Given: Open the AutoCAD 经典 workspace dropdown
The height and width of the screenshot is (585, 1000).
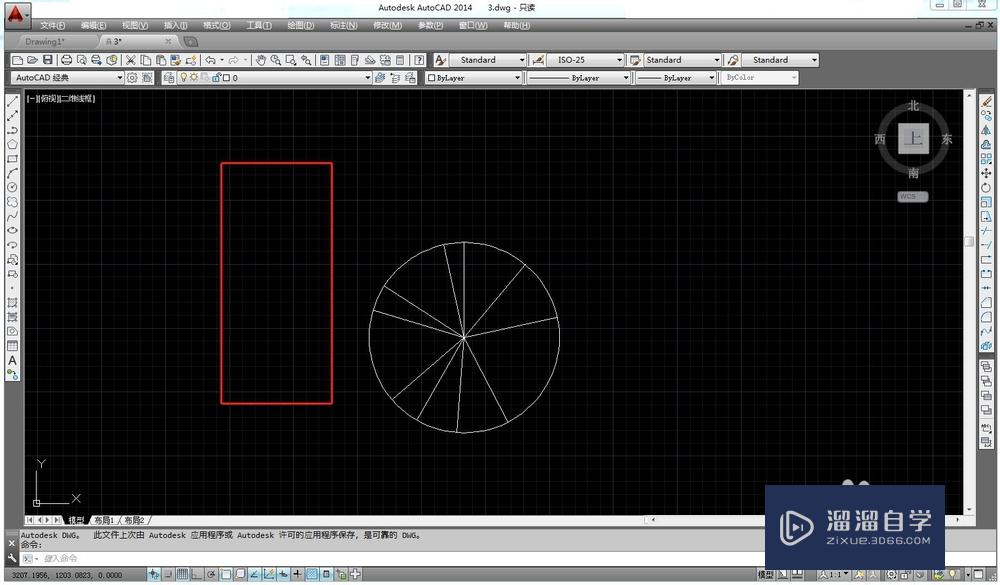Looking at the screenshot, I should [119, 77].
